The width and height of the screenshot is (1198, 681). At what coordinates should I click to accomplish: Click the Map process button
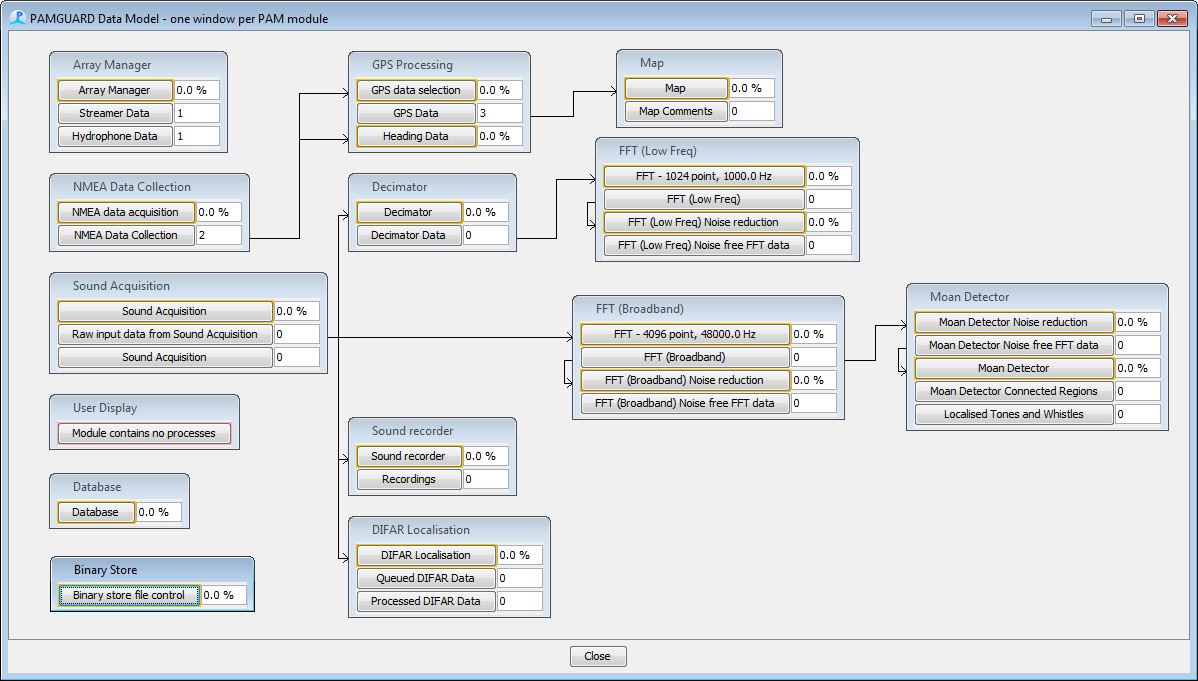(x=675, y=88)
